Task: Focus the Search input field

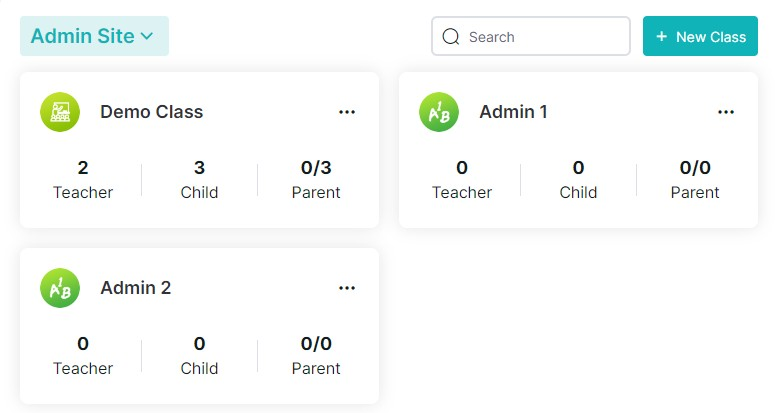Action: click(531, 36)
